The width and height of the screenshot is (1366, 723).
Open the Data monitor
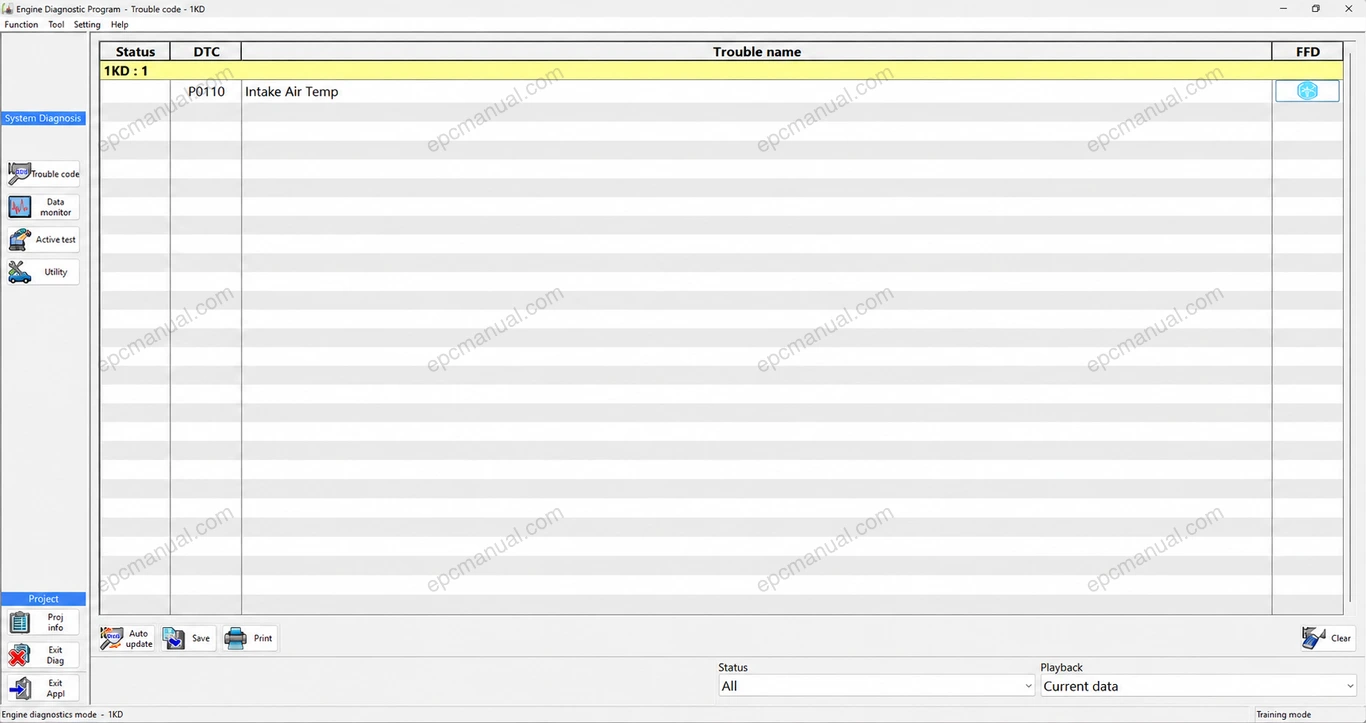[x=44, y=207]
